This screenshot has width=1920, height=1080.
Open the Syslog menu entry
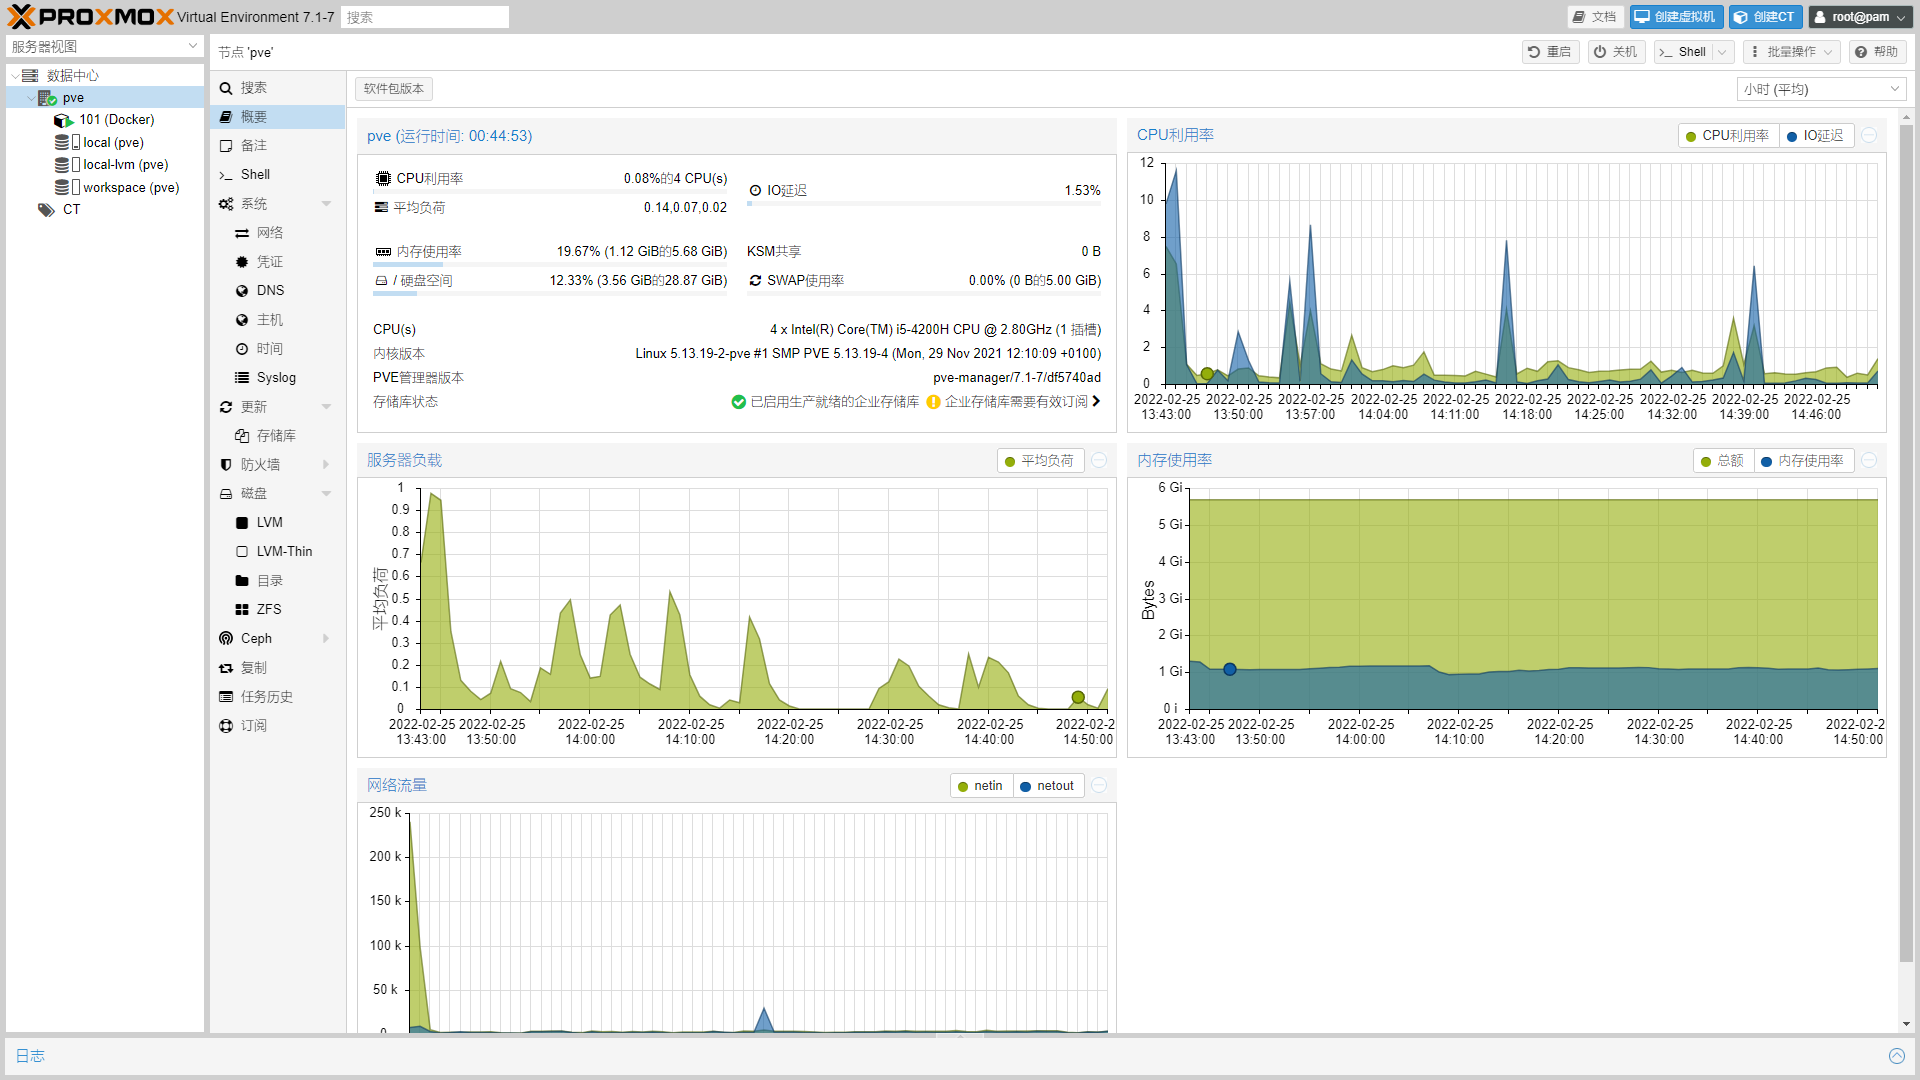(x=275, y=378)
